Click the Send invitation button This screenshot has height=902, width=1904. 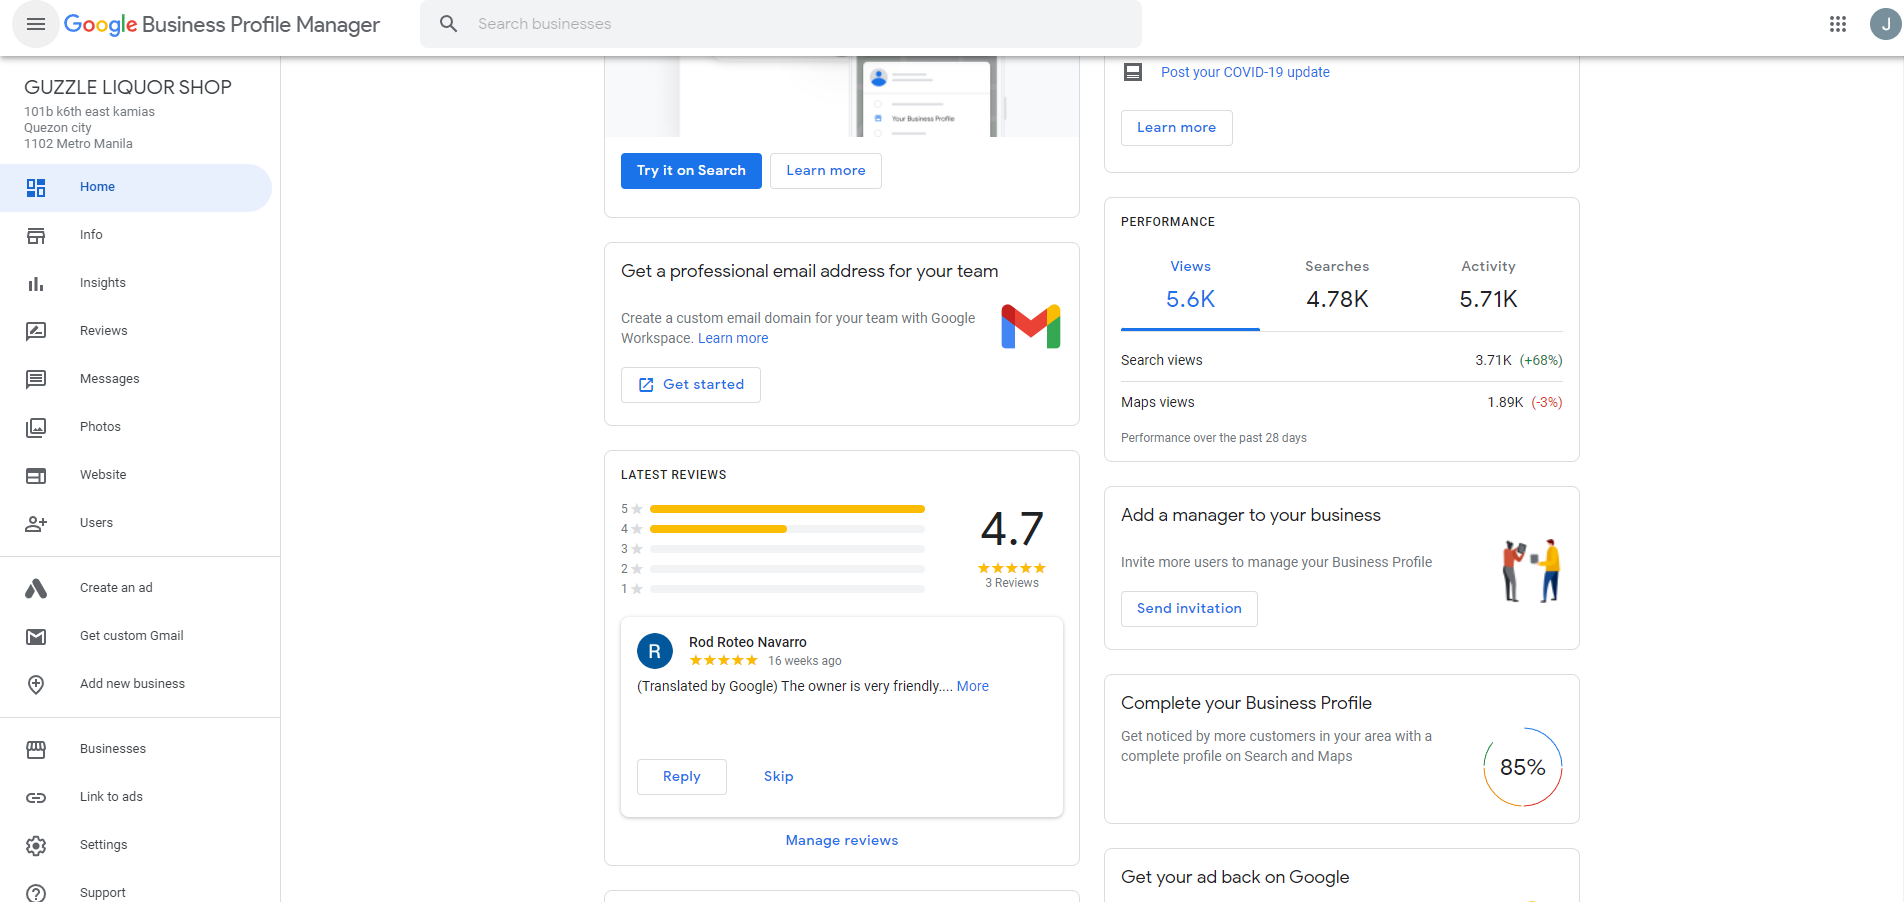tap(1188, 609)
